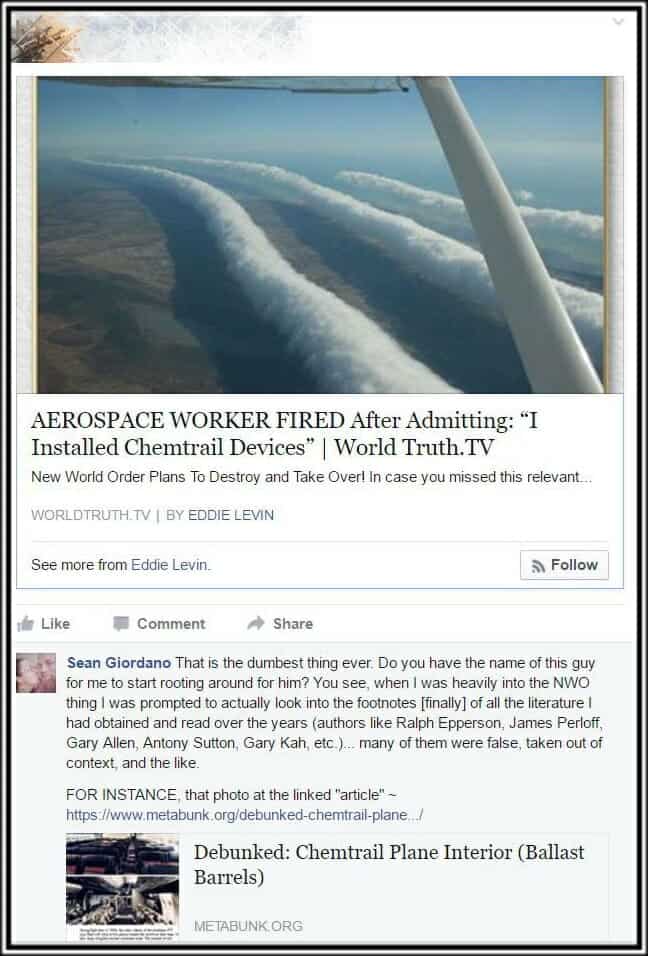Open Sean Giordano's profile name link
648x956 pixels.
click(119, 663)
